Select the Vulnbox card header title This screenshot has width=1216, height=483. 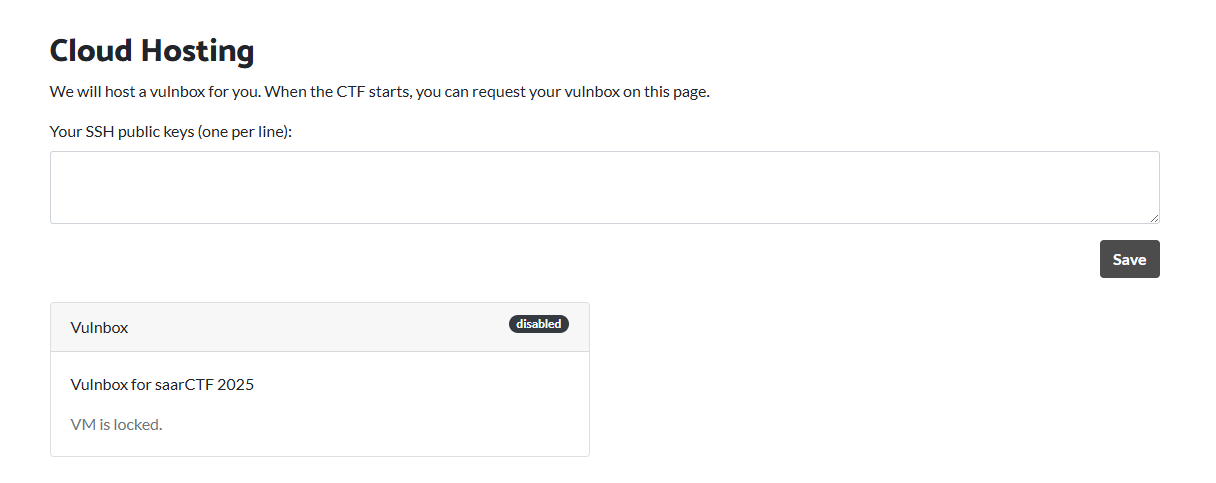coord(99,327)
